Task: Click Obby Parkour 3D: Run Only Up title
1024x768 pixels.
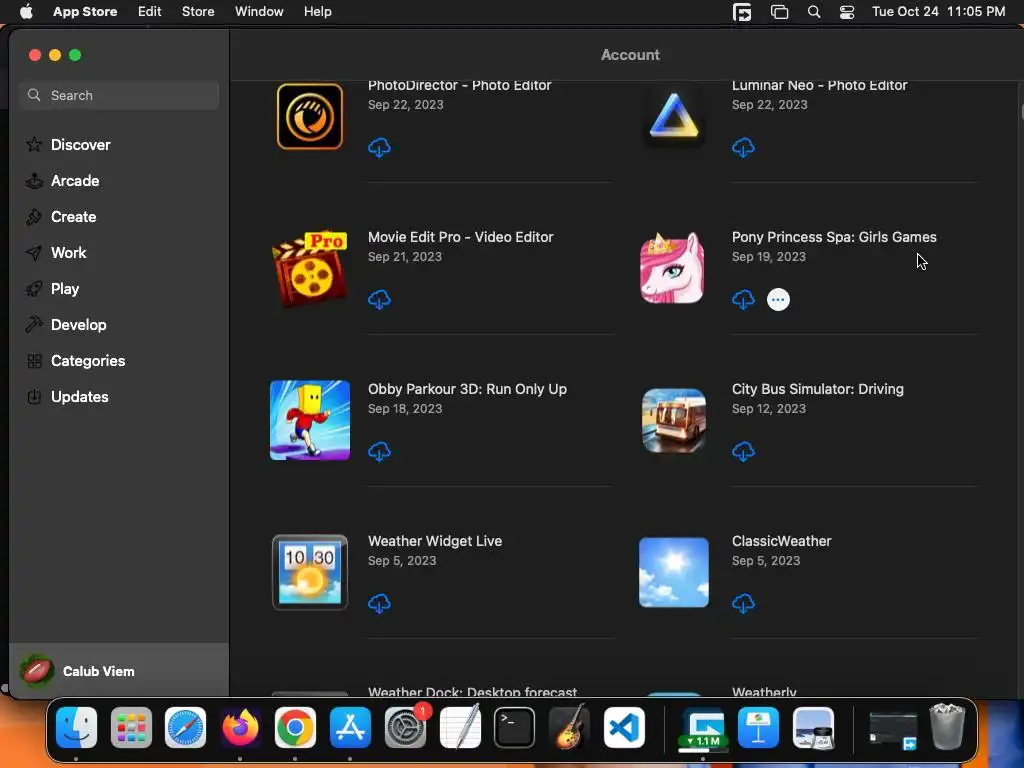Action: tap(467, 389)
